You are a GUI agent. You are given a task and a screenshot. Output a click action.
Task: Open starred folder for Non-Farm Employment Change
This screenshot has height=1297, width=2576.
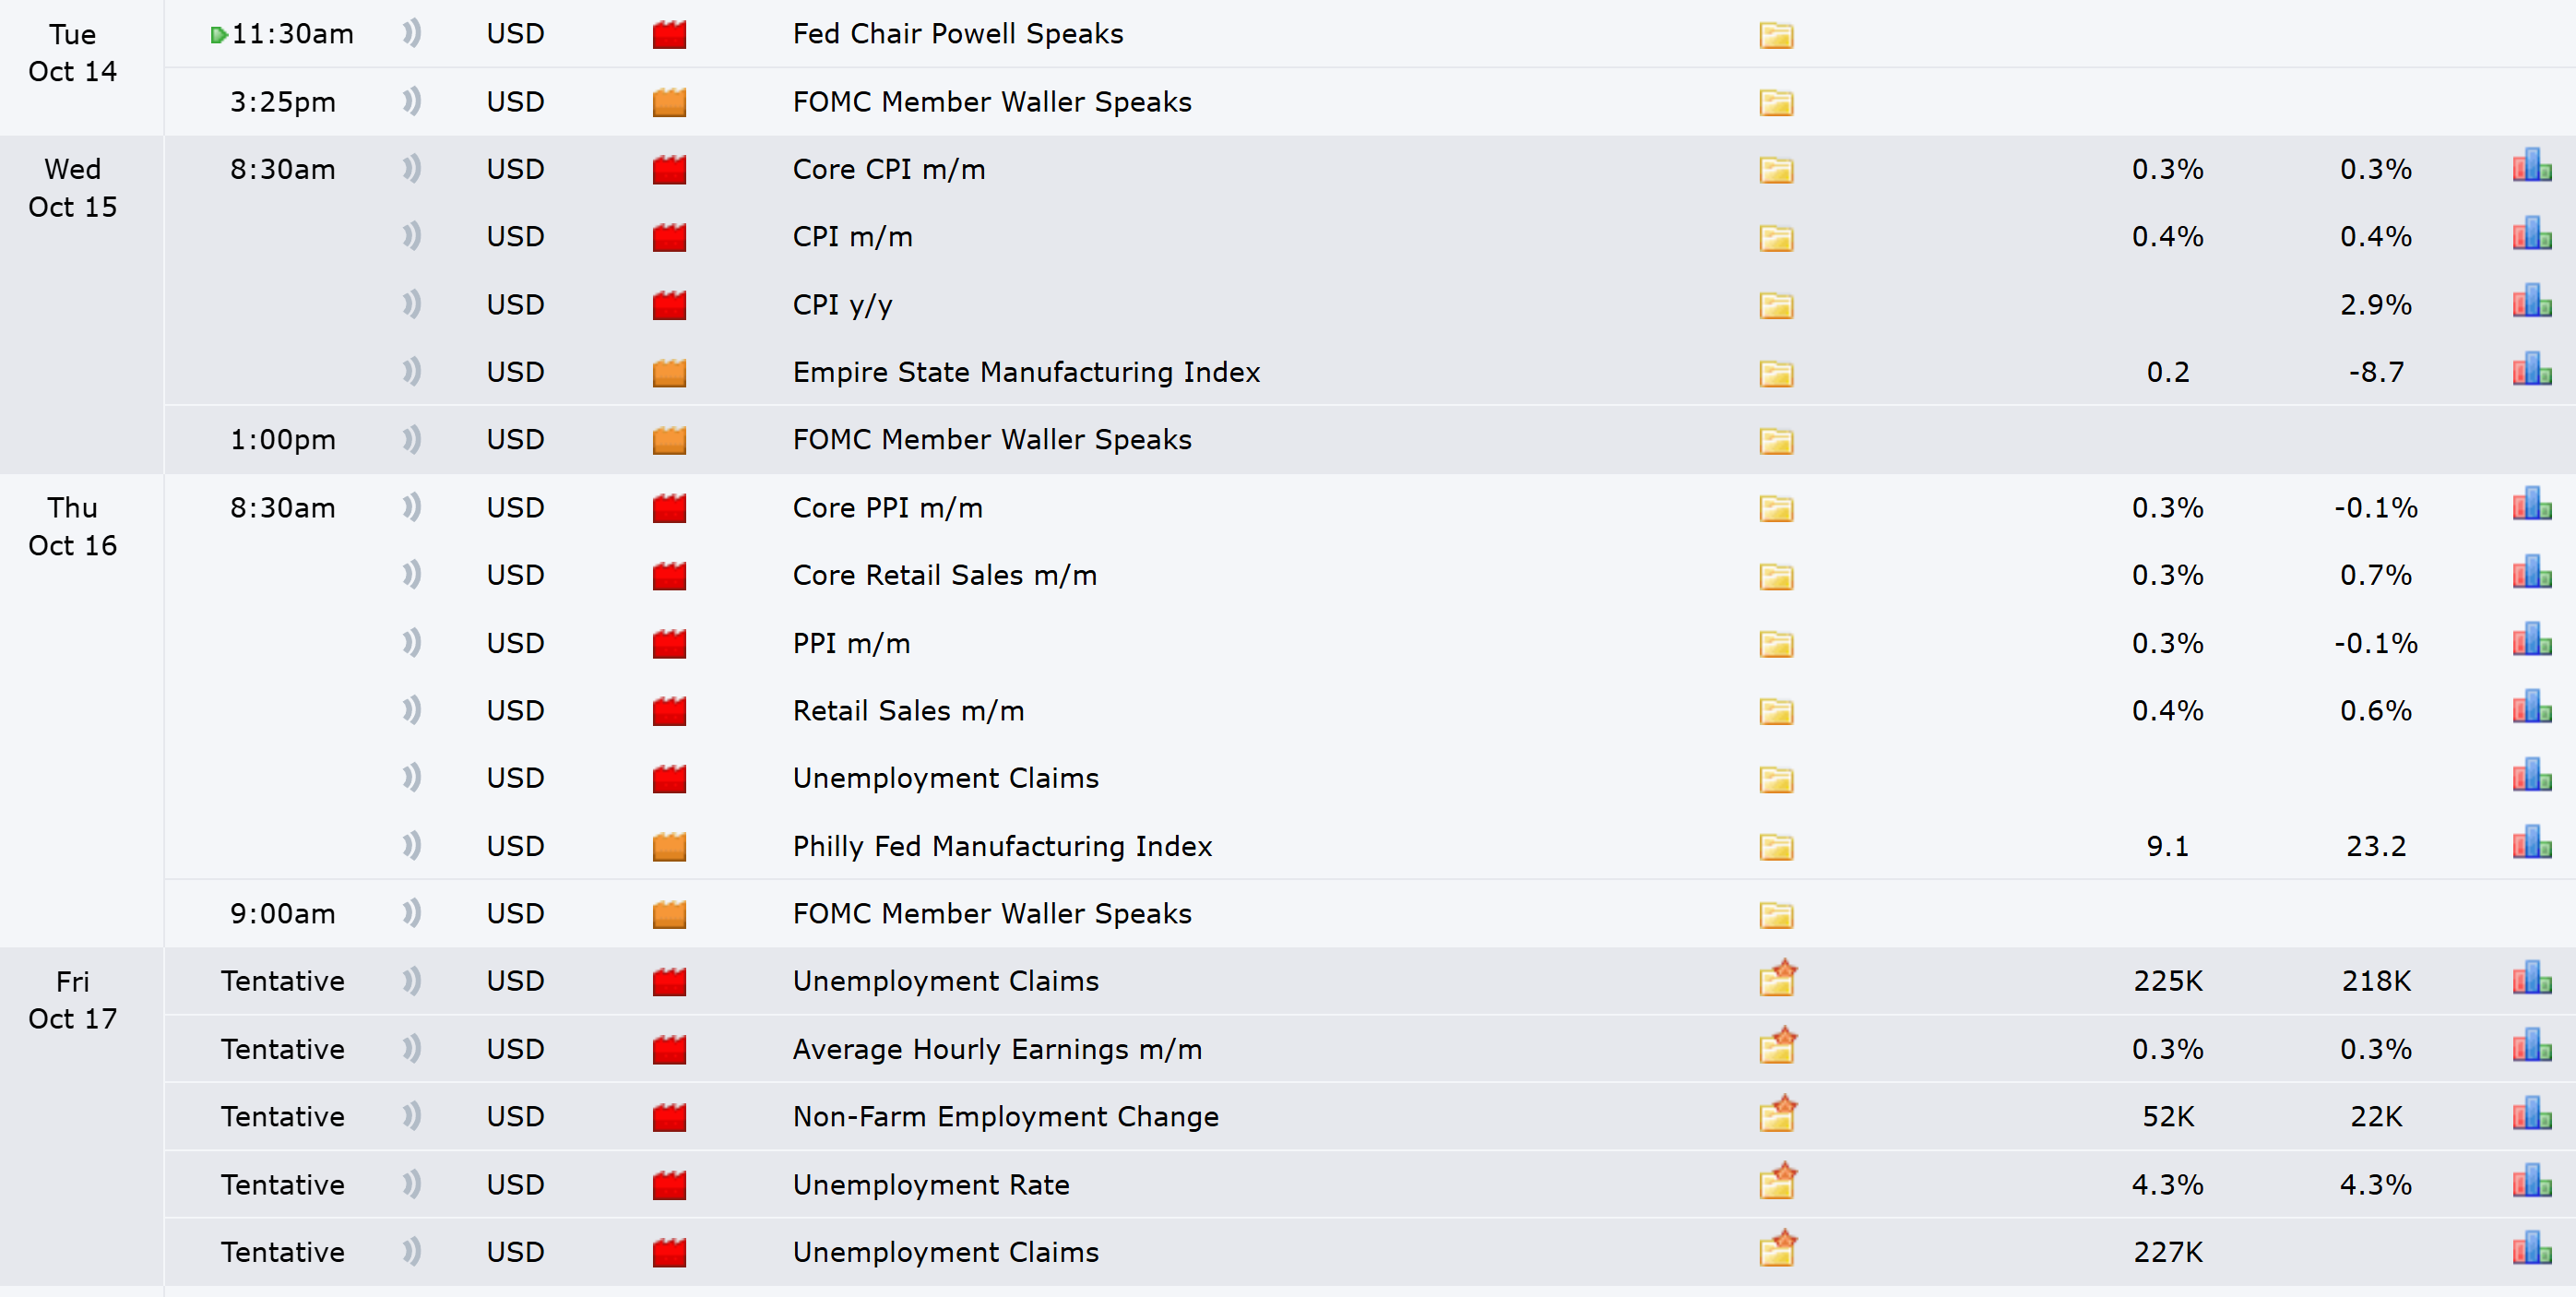[1778, 1114]
